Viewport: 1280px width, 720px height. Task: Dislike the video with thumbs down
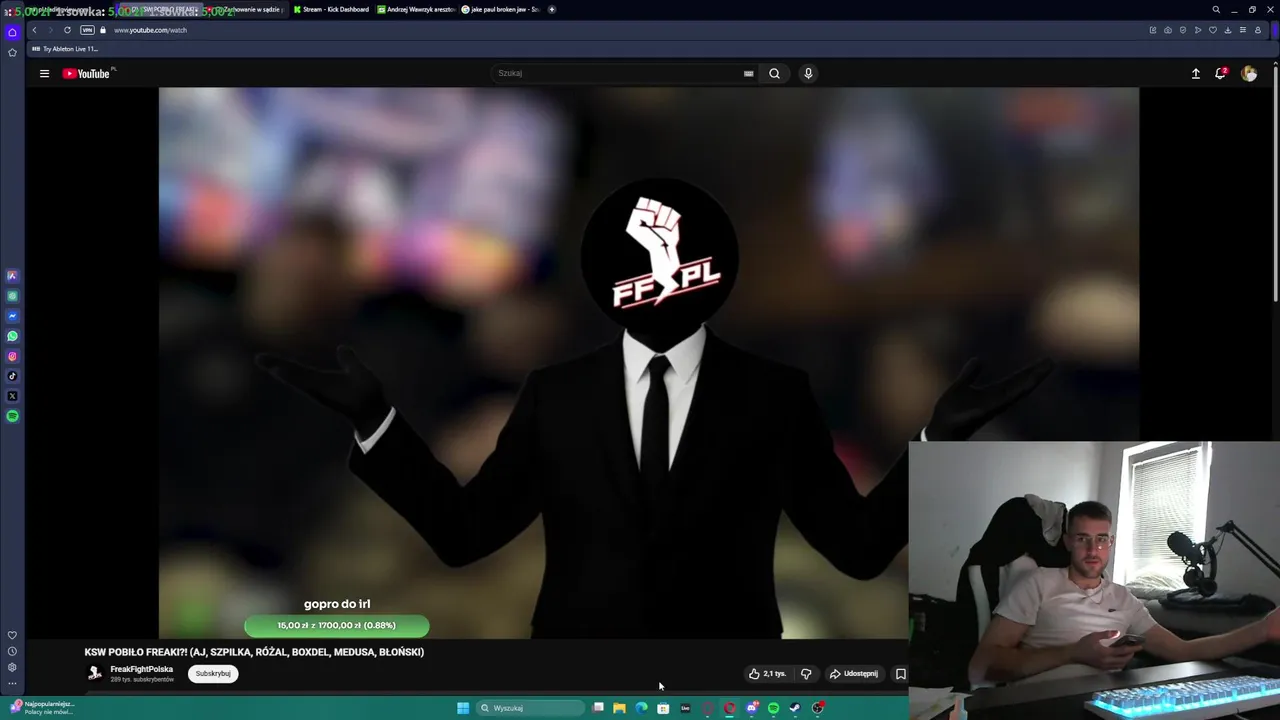click(x=806, y=674)
